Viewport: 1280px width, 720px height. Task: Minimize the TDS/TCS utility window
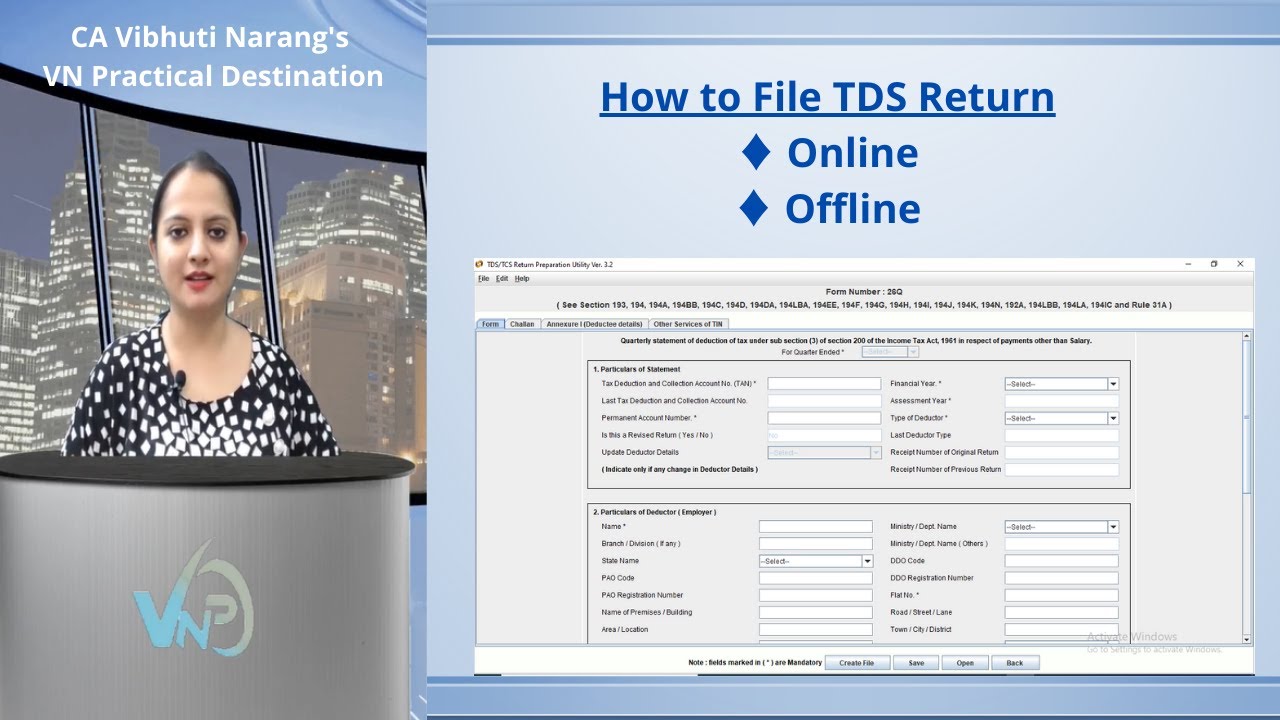coord(1189,264)
